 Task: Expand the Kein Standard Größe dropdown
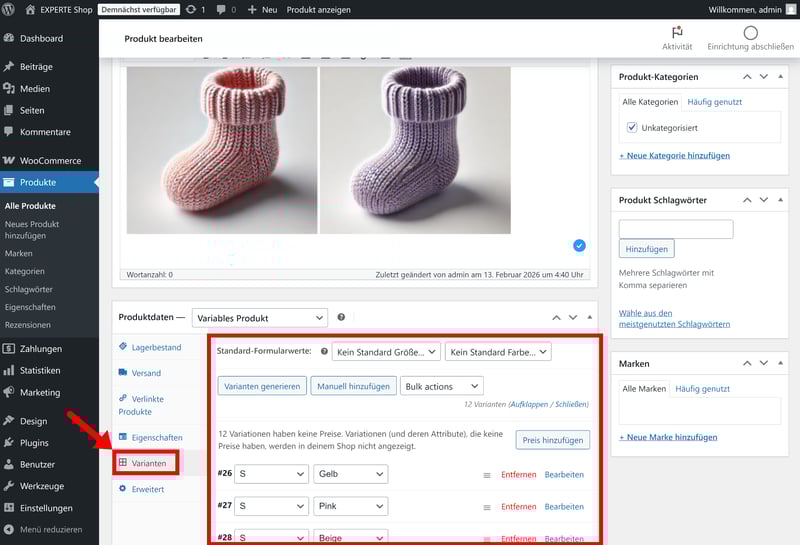tap(387, 352)
